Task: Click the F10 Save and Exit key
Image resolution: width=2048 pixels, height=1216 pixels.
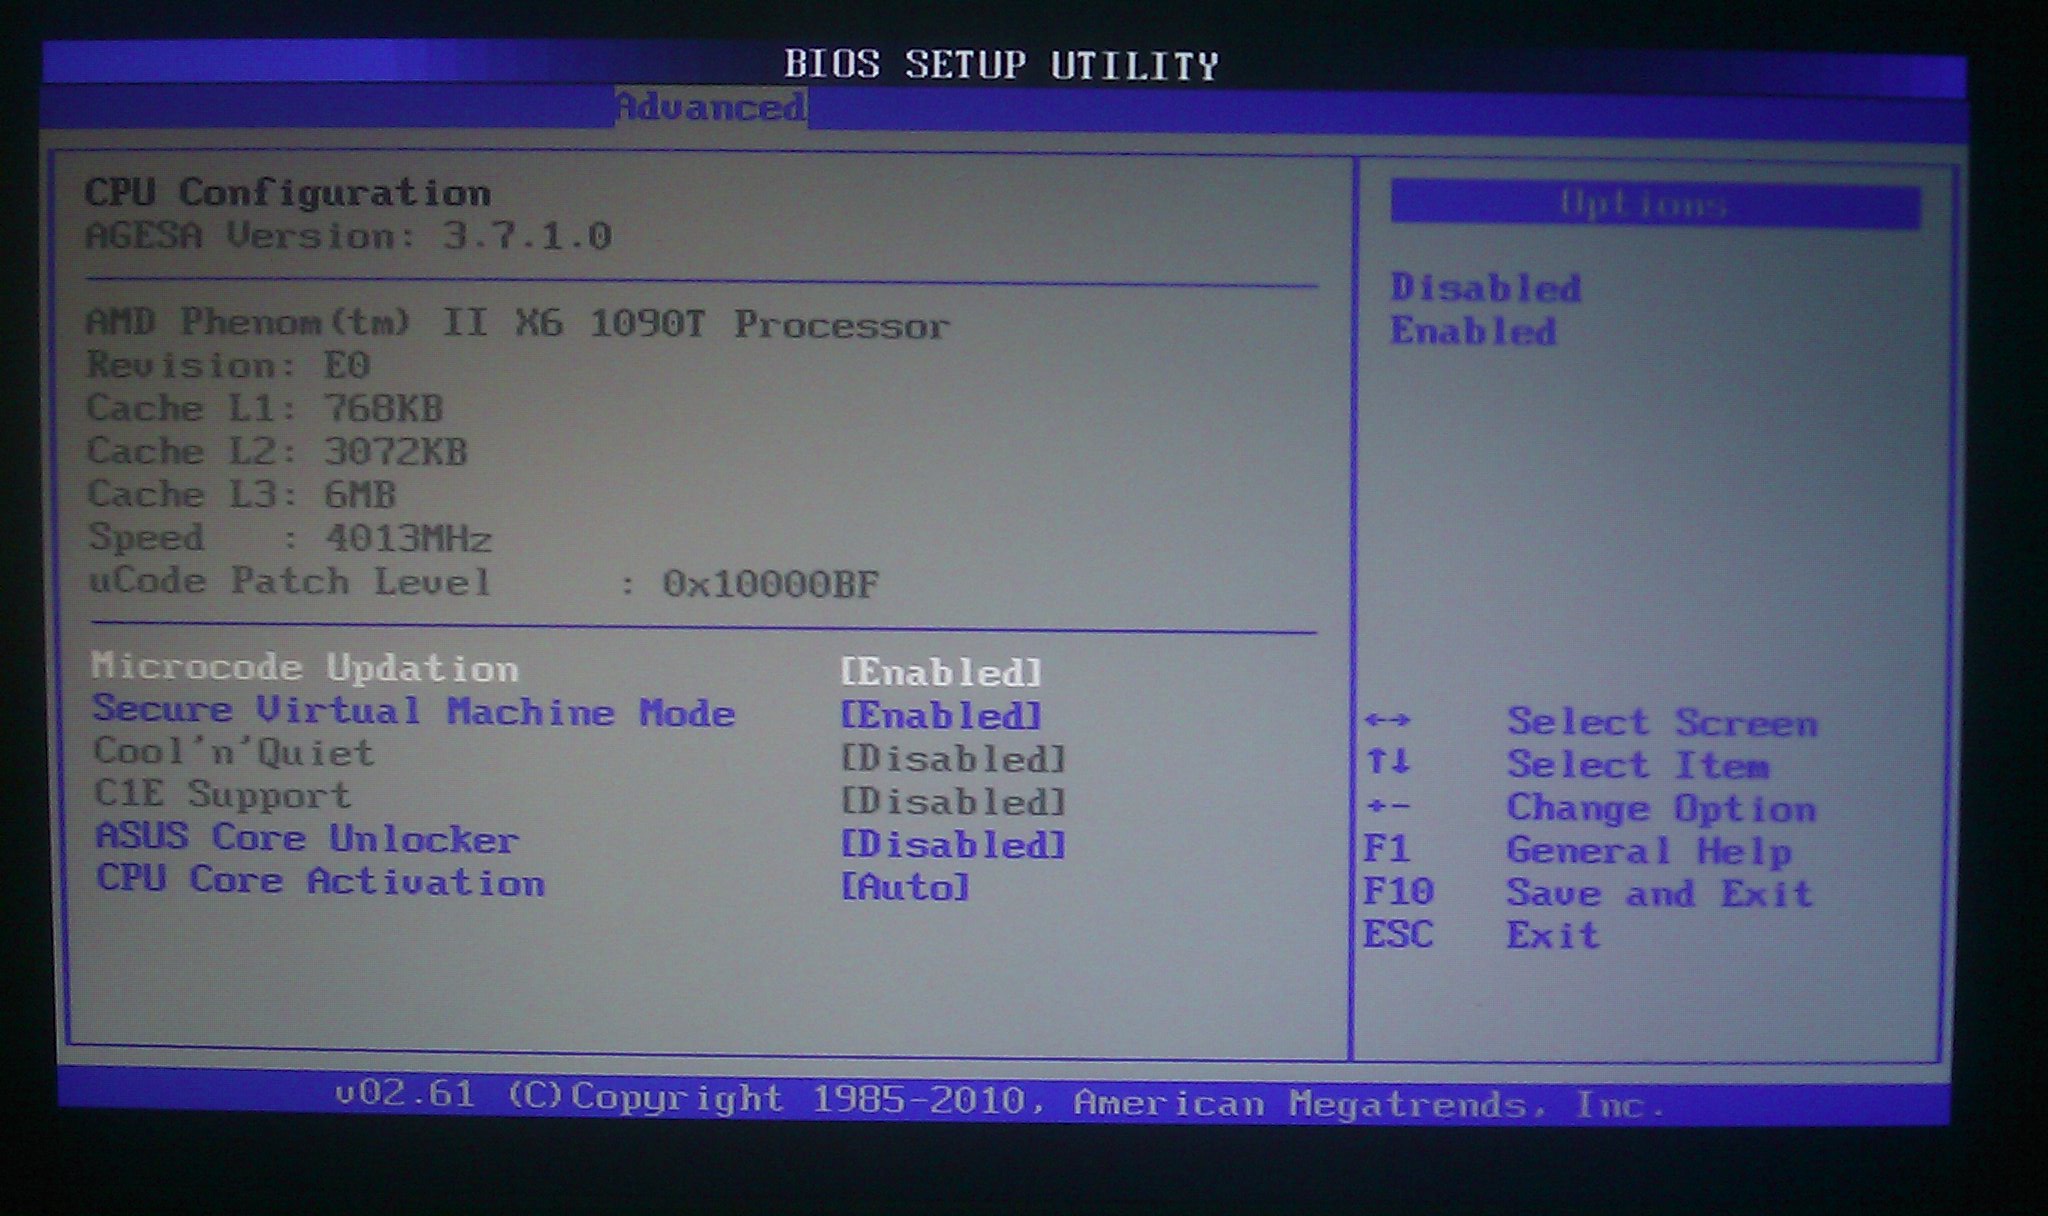Action: tap(1398, 891)
